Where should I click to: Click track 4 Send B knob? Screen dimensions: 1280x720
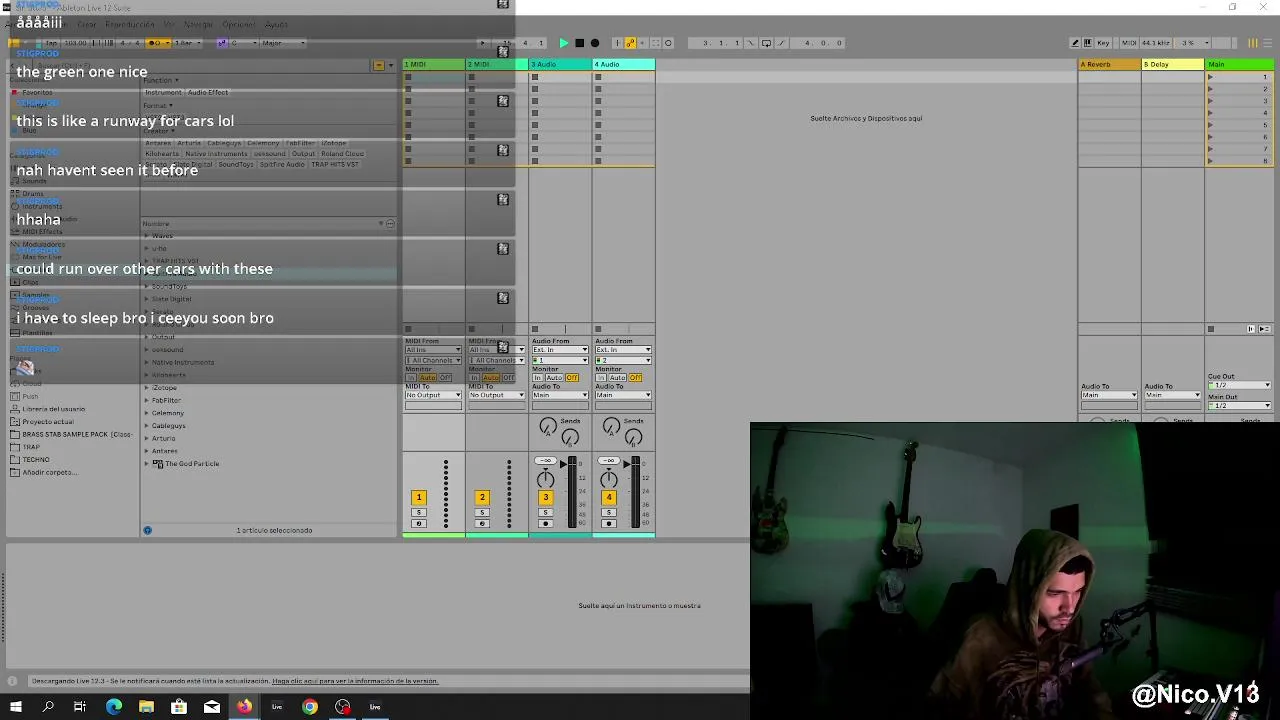pos(633,437)
